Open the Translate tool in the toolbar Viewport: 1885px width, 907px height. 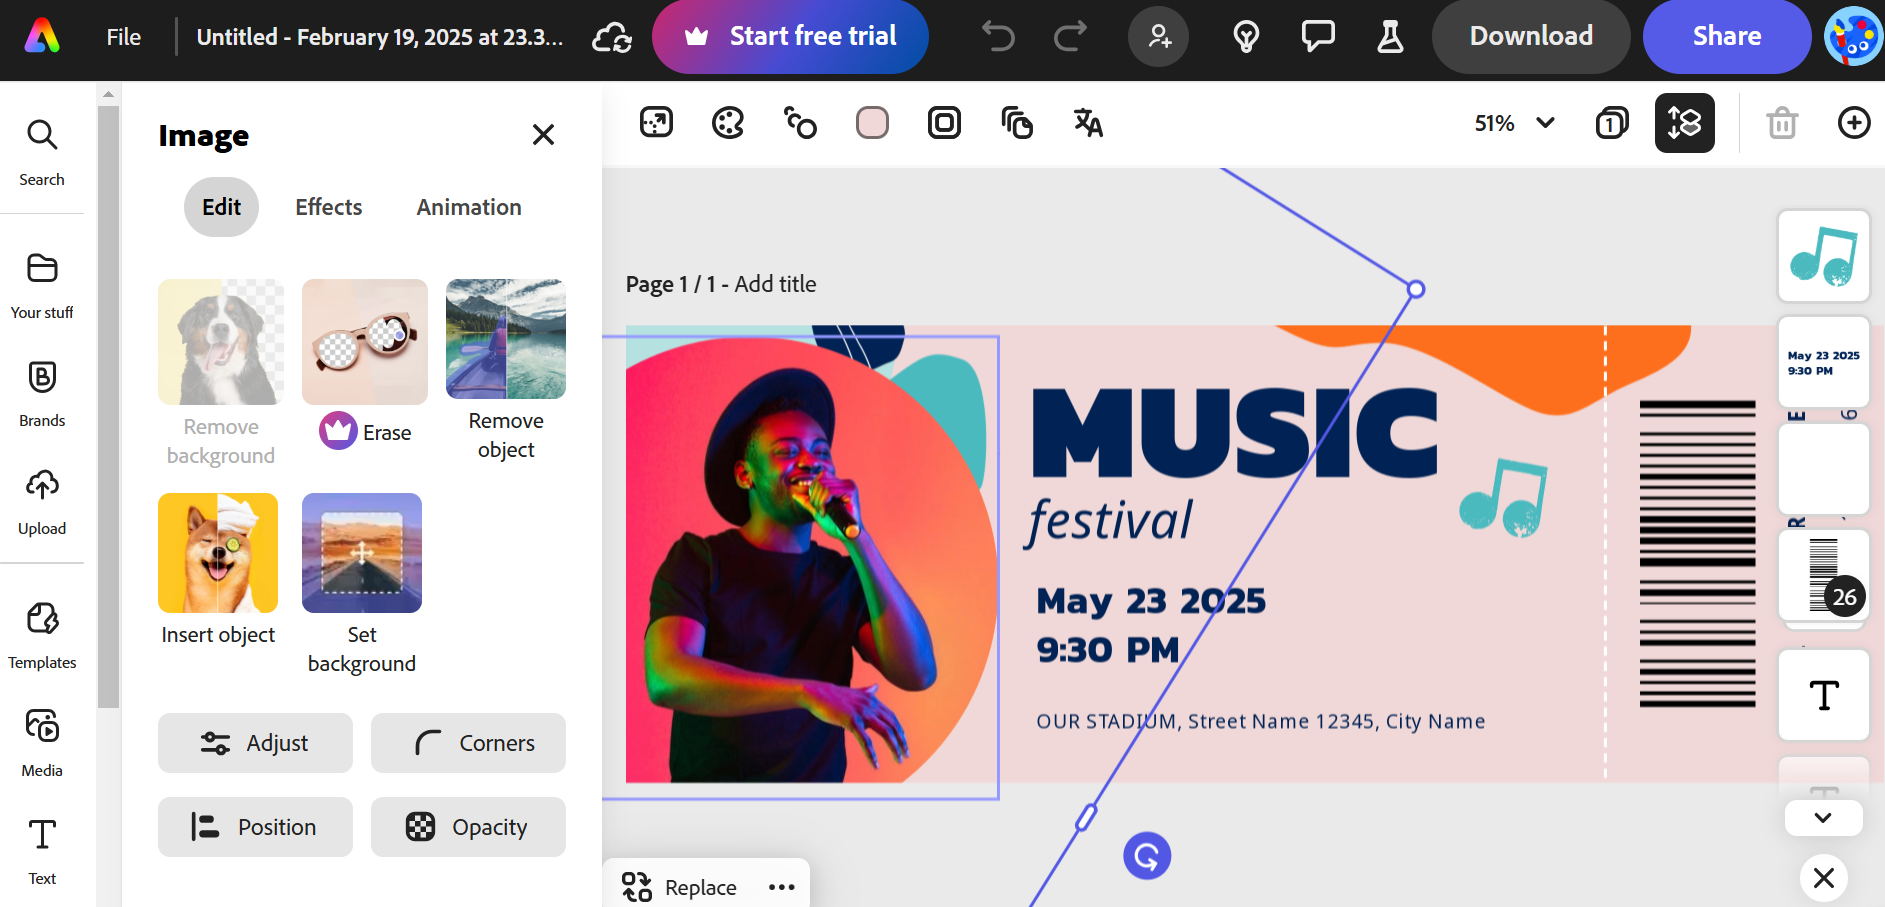[1087, 123]
